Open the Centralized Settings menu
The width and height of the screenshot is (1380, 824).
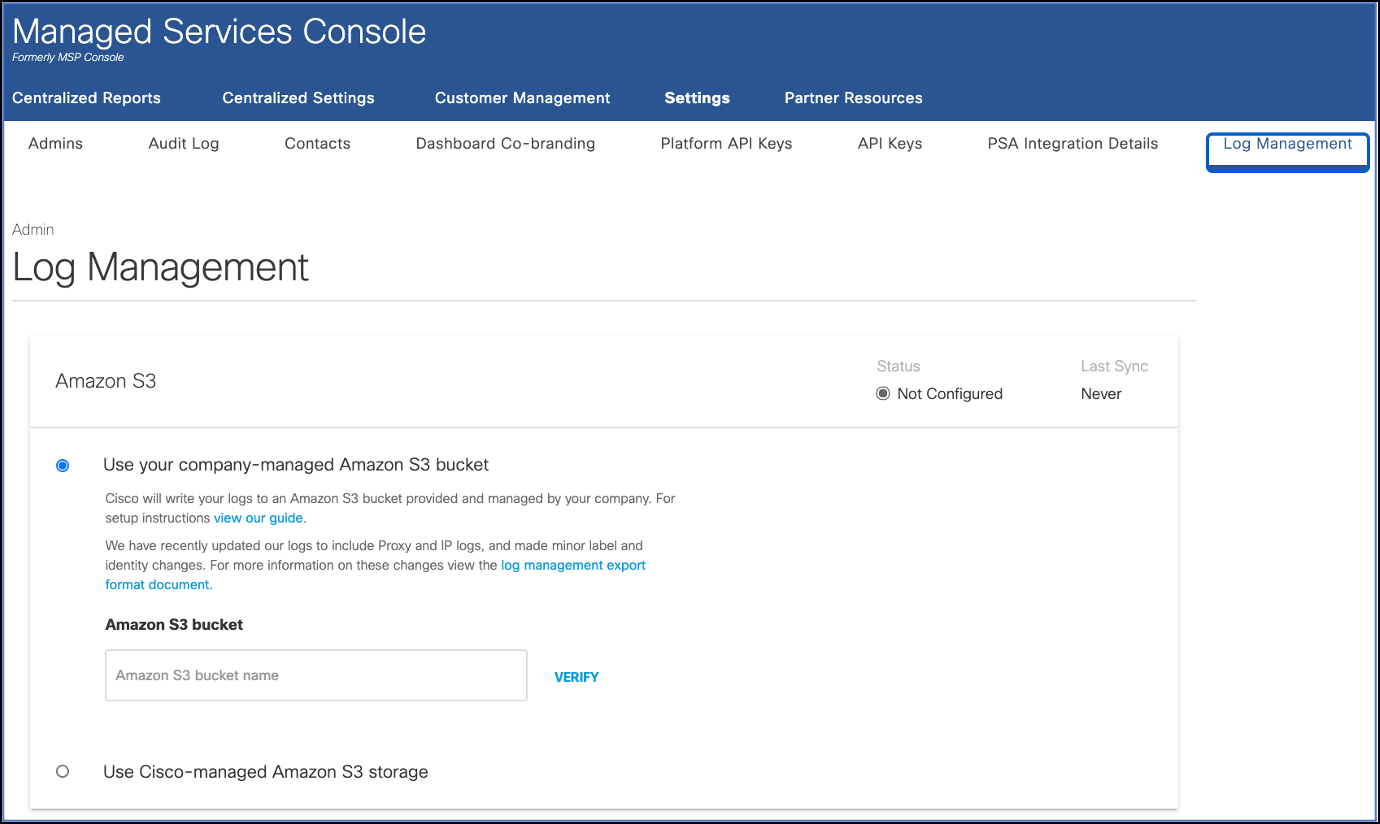pyautogui.click(x=298, y=98)
